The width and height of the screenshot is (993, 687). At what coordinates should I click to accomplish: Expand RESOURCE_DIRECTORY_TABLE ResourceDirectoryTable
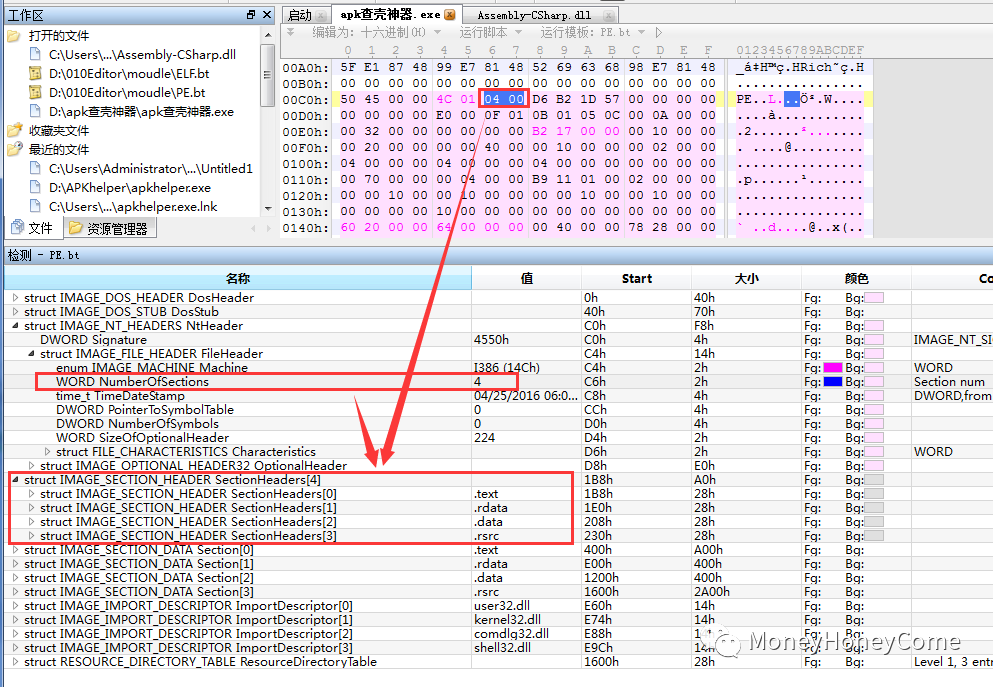(15, 662)
